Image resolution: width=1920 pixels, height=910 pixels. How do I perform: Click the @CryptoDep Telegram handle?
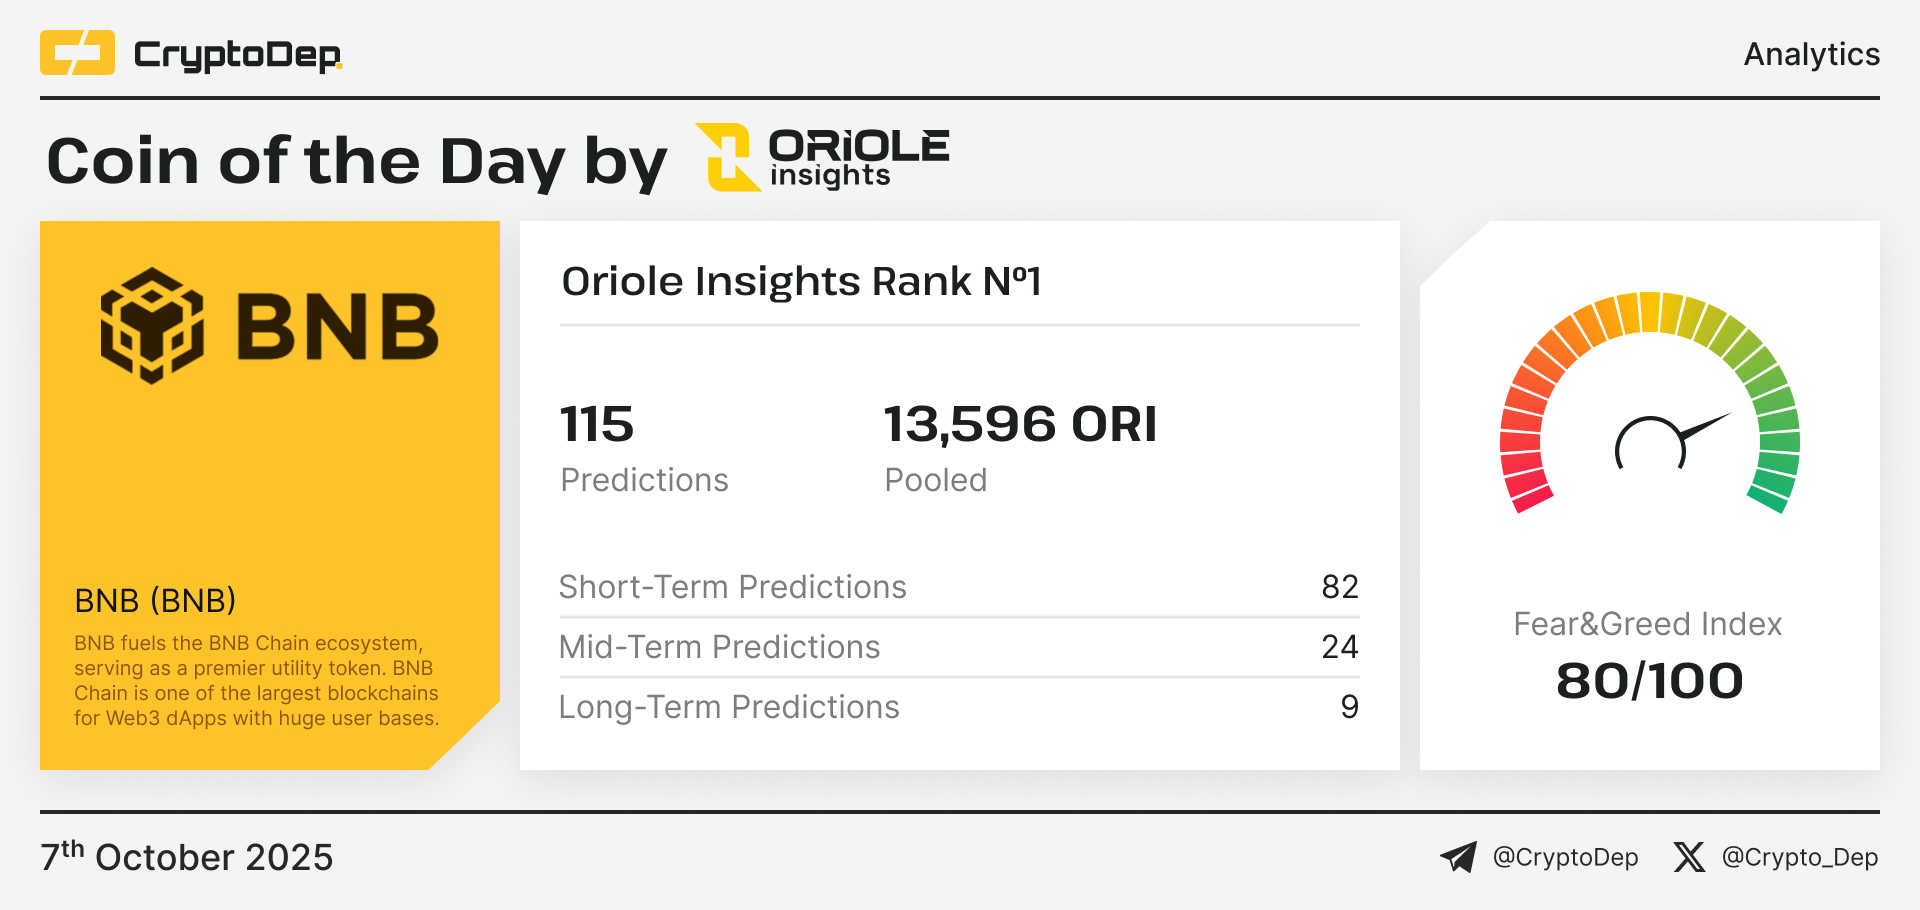(1565, 857)
